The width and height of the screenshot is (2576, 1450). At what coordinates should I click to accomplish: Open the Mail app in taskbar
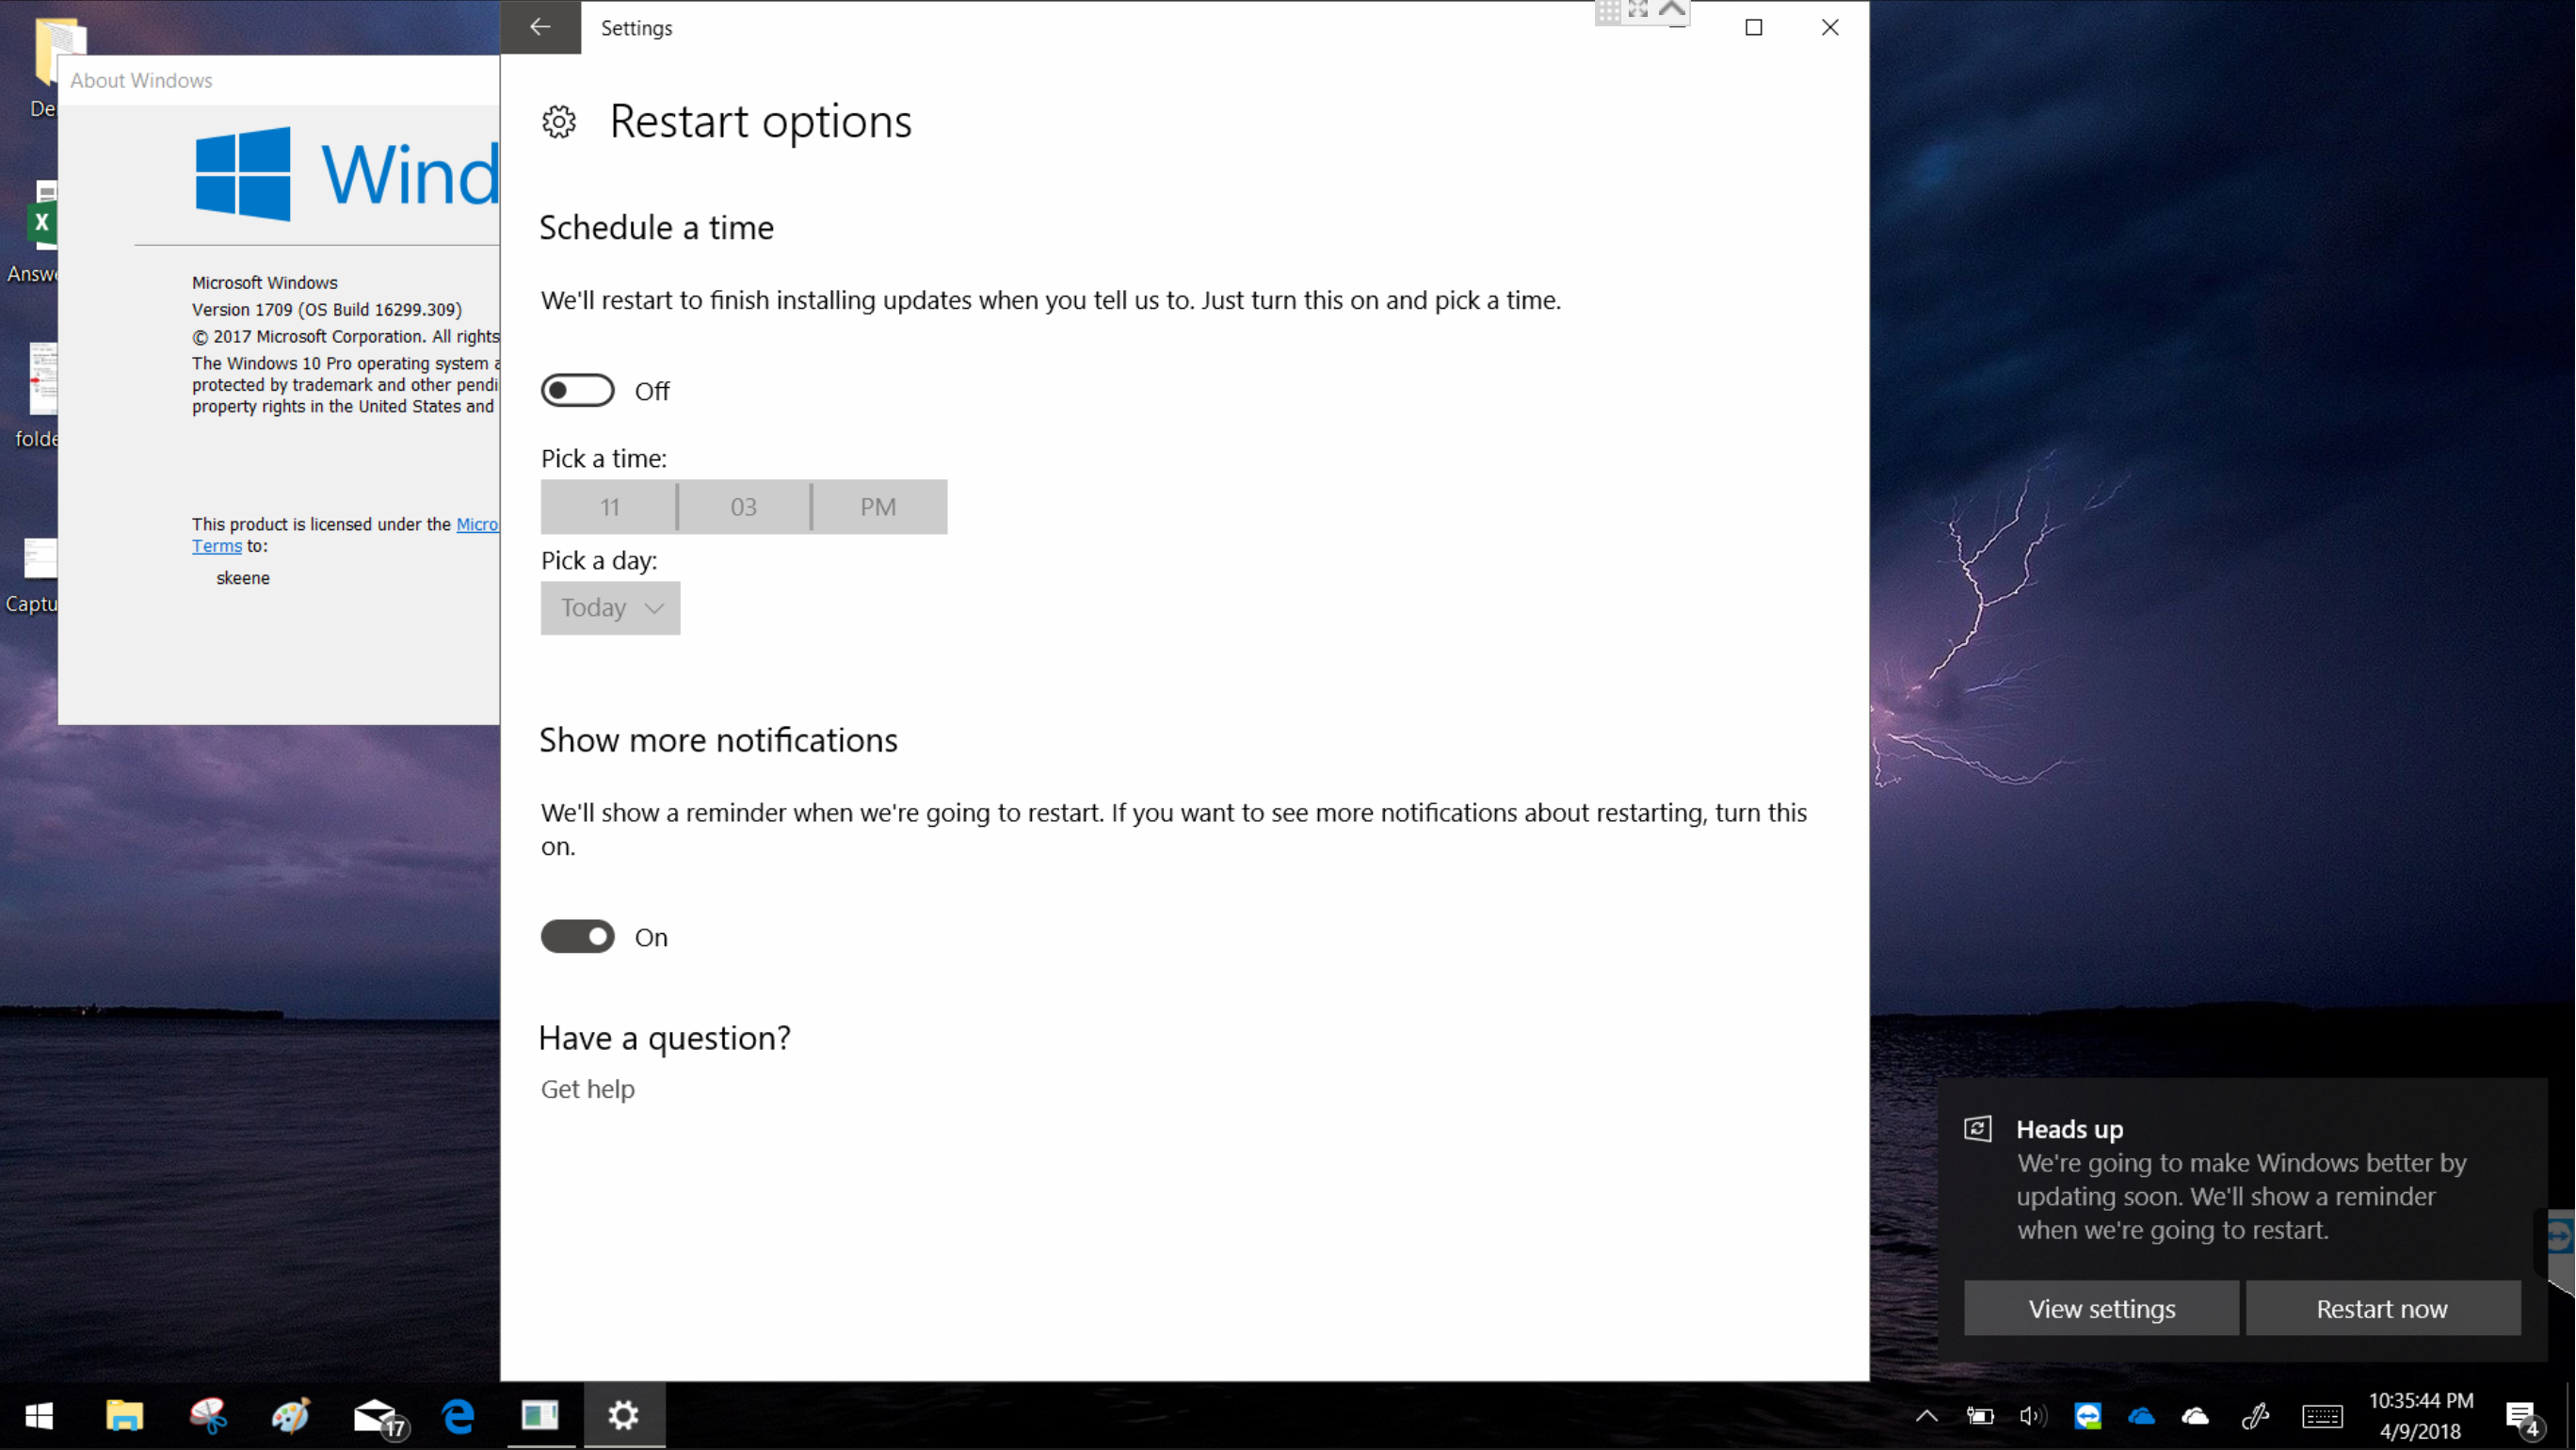(376, 1416)
